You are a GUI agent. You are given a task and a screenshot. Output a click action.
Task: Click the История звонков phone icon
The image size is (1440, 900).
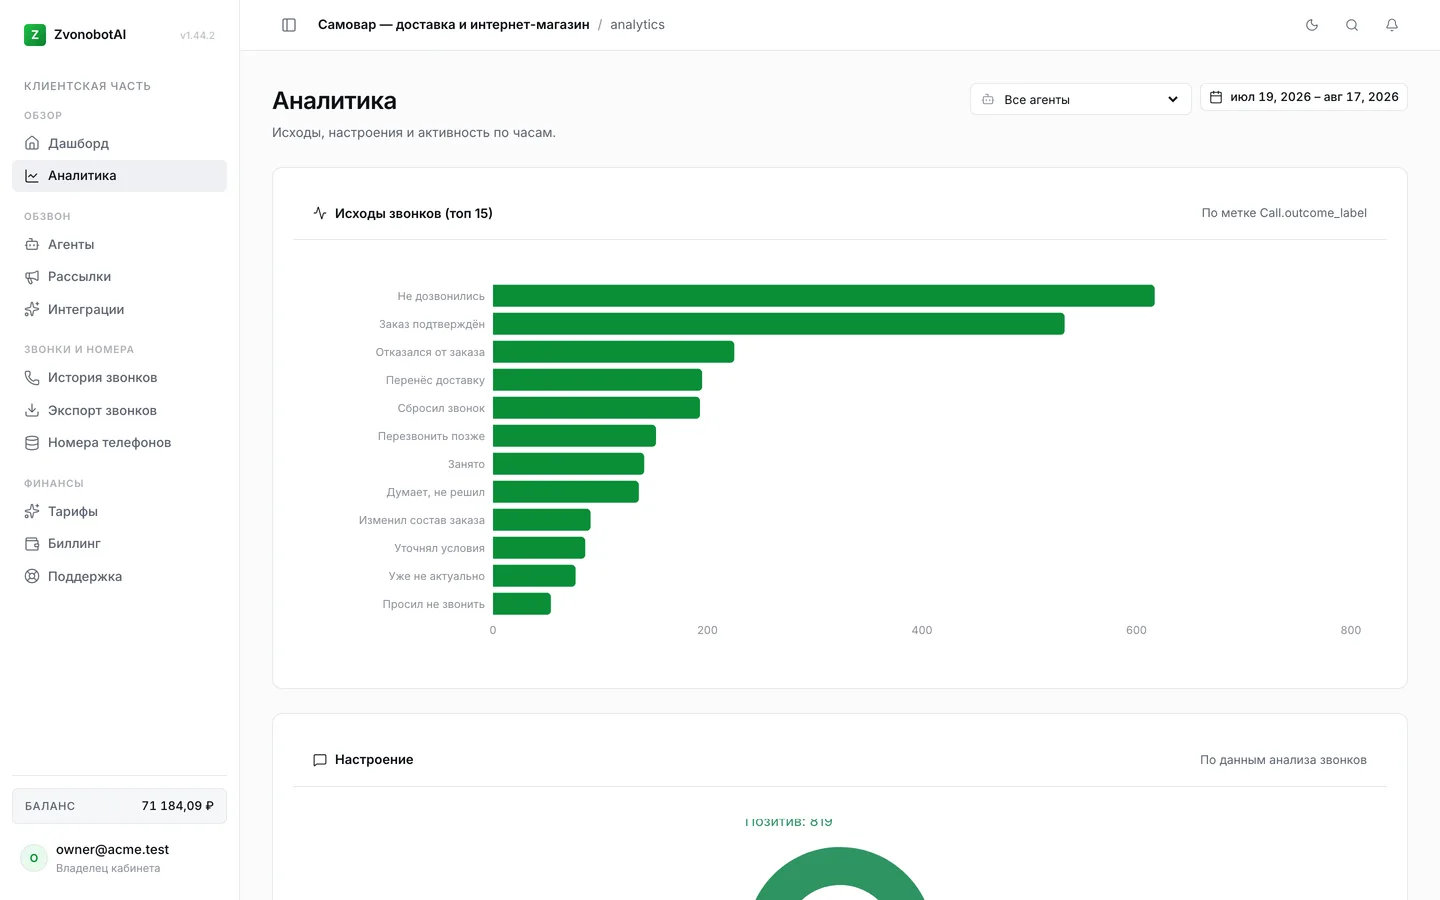point(32,378)
